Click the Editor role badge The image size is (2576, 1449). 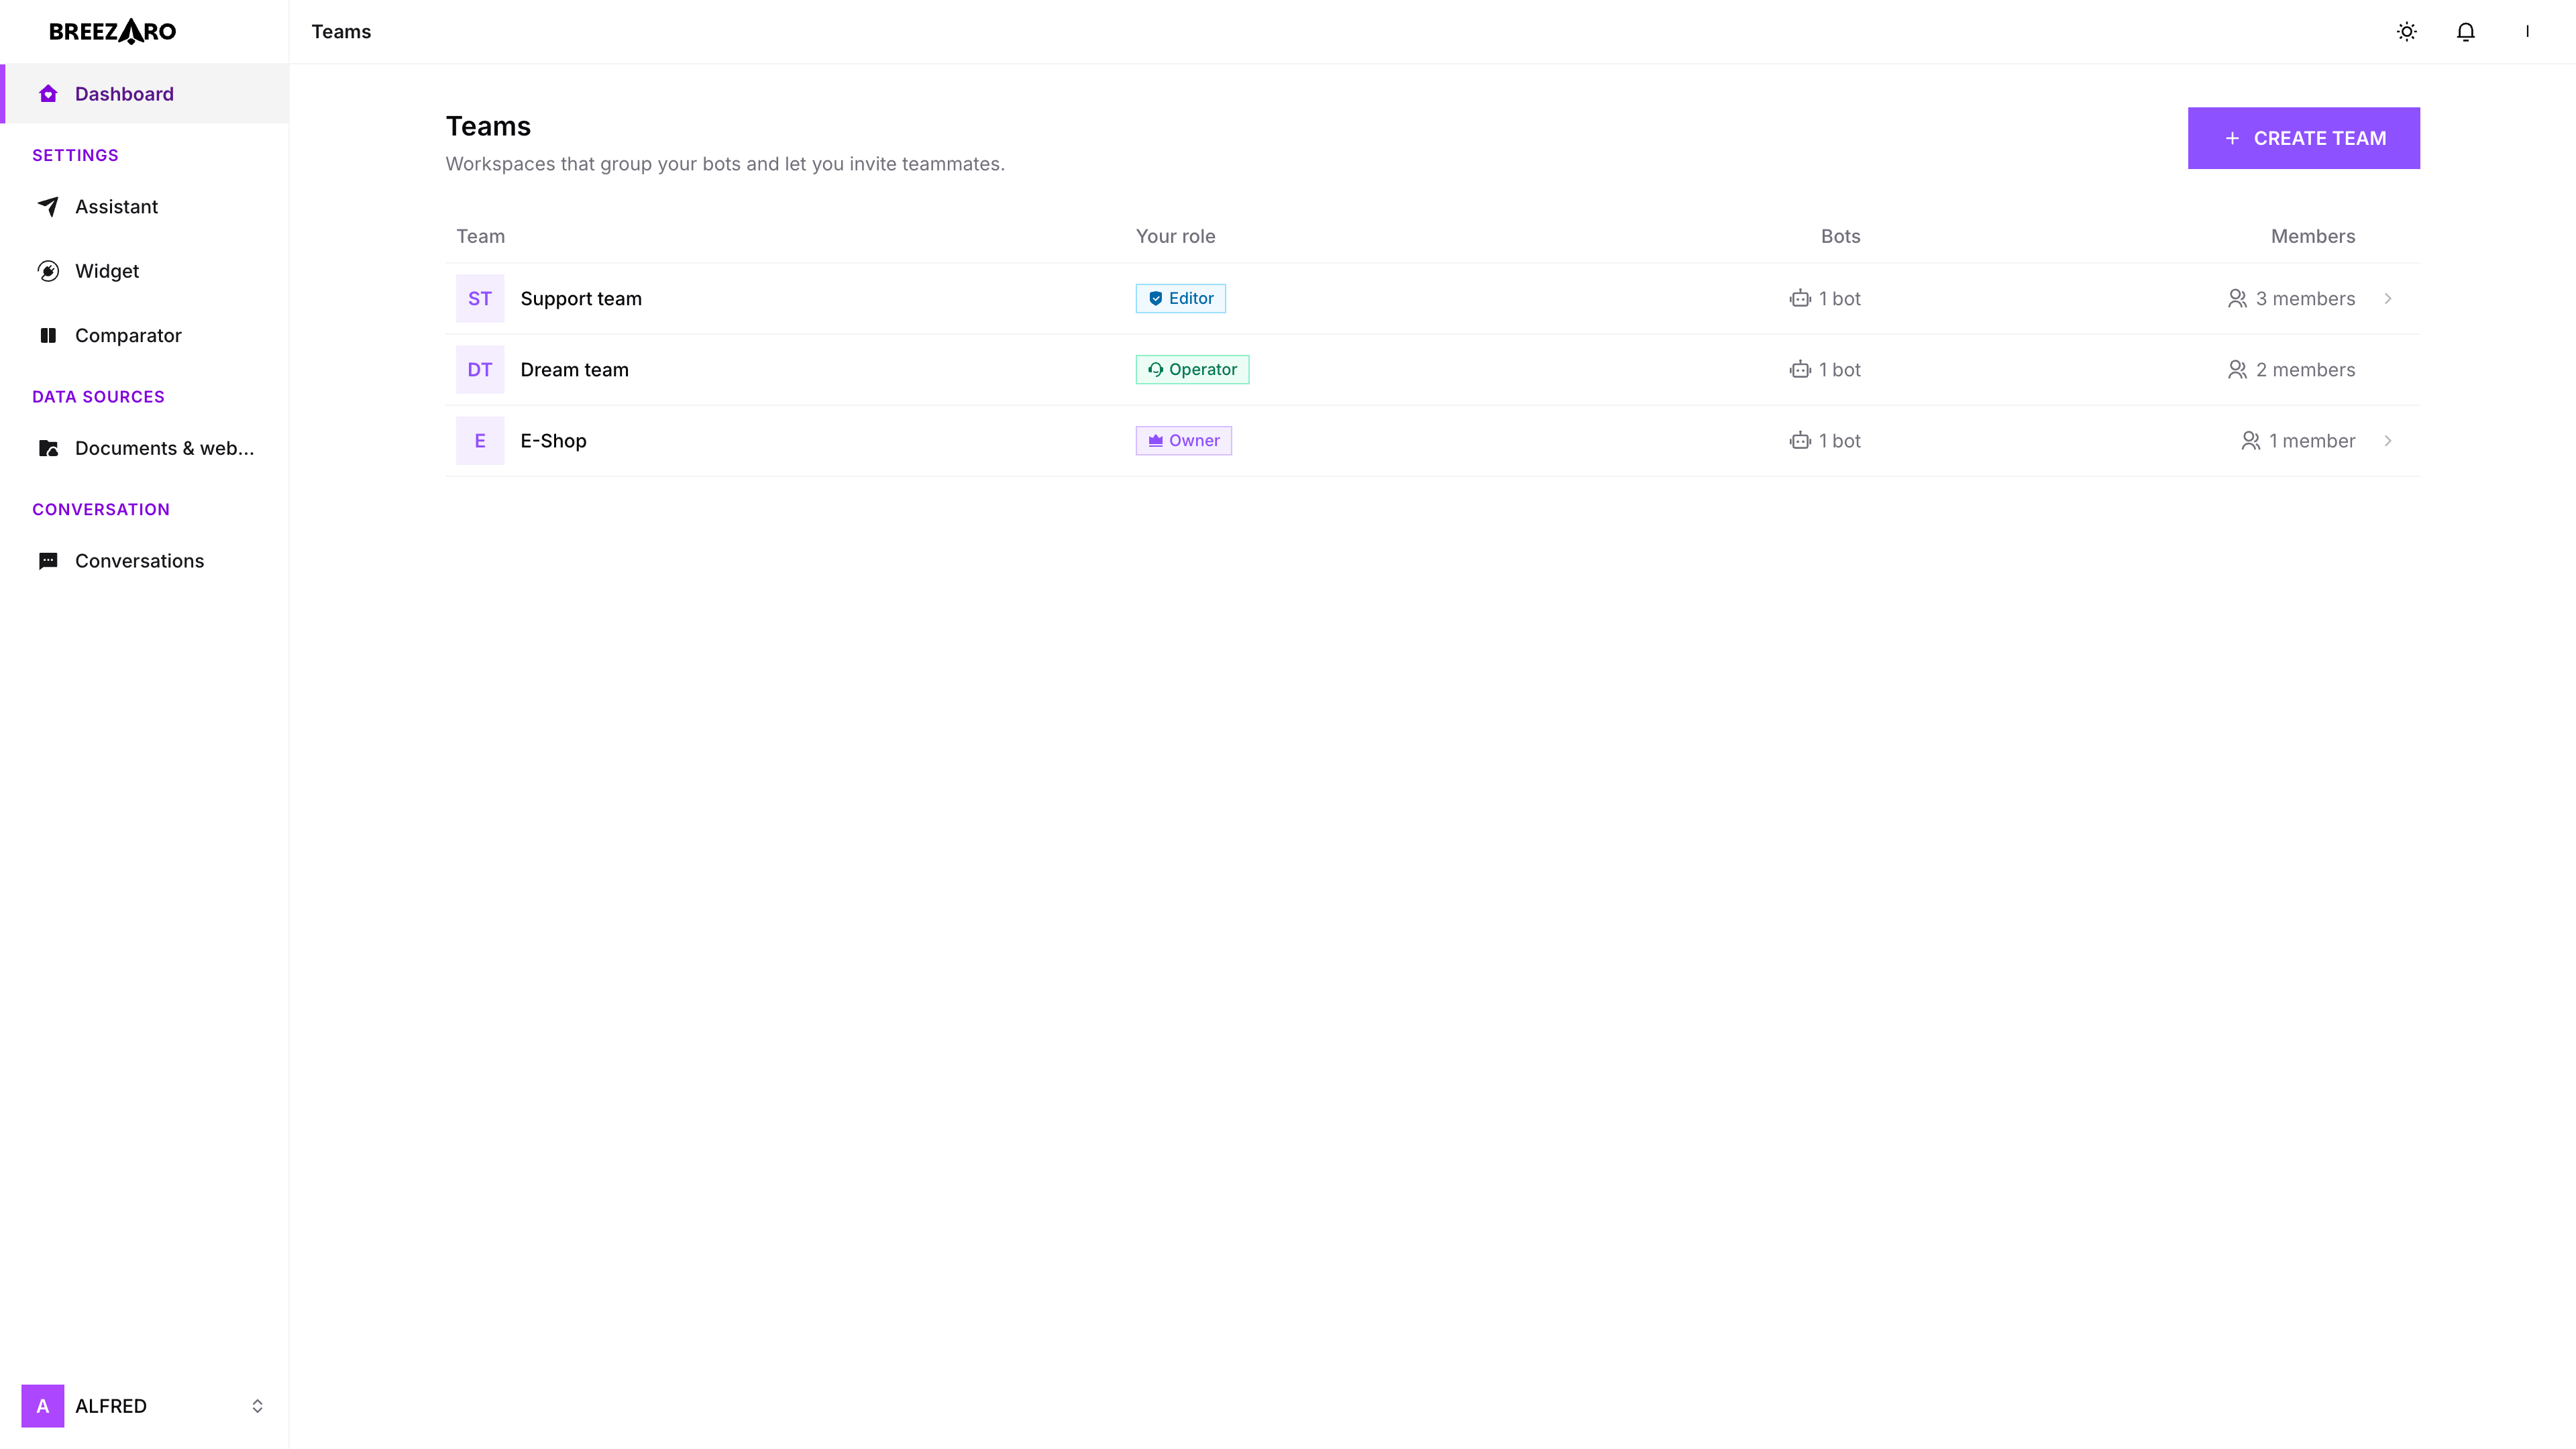click(x=1180, y=299)
